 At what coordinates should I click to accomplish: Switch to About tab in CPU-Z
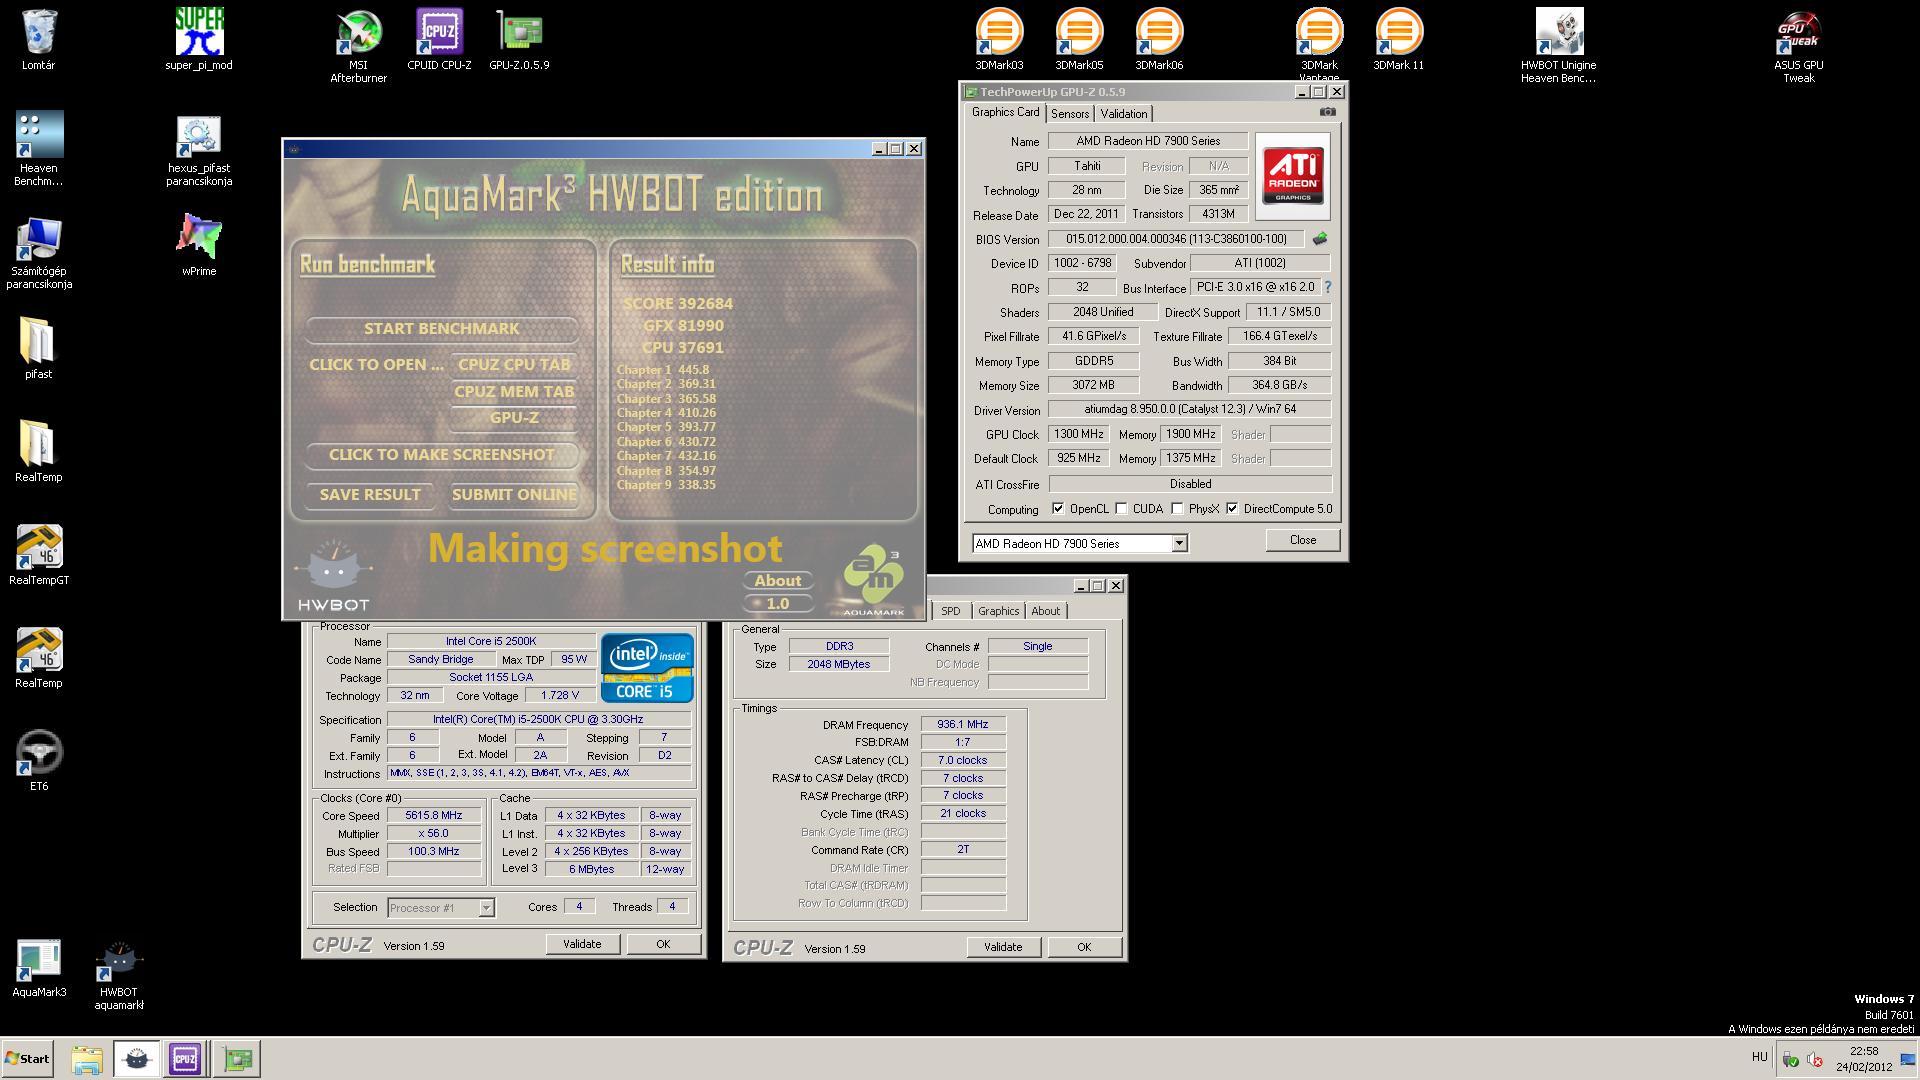tap(1046, 611)
